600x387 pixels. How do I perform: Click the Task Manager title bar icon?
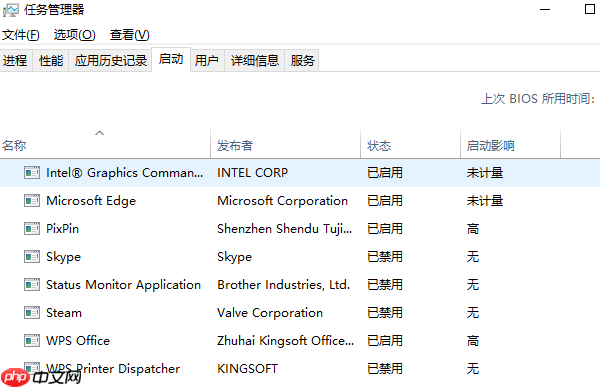(10, 10)
